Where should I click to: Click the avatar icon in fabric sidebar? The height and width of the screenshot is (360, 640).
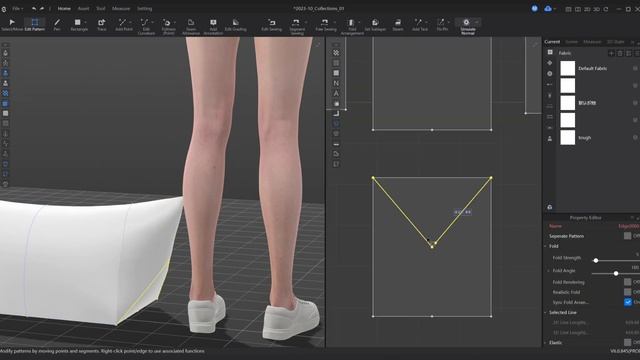coord(550,139)
